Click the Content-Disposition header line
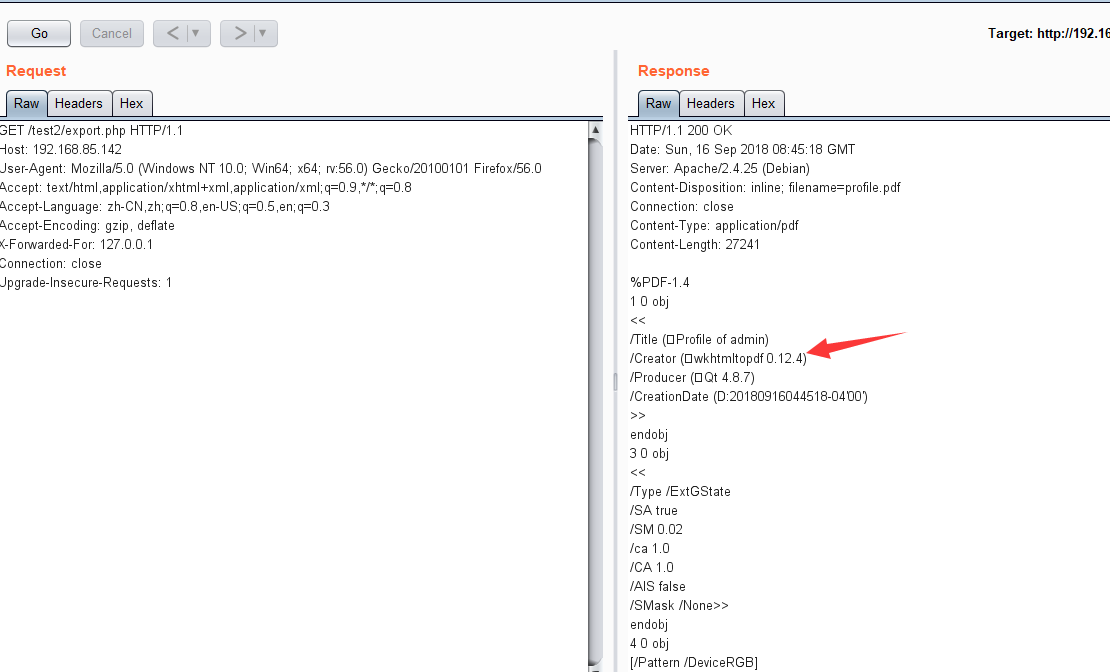 (x=765, y=188)
